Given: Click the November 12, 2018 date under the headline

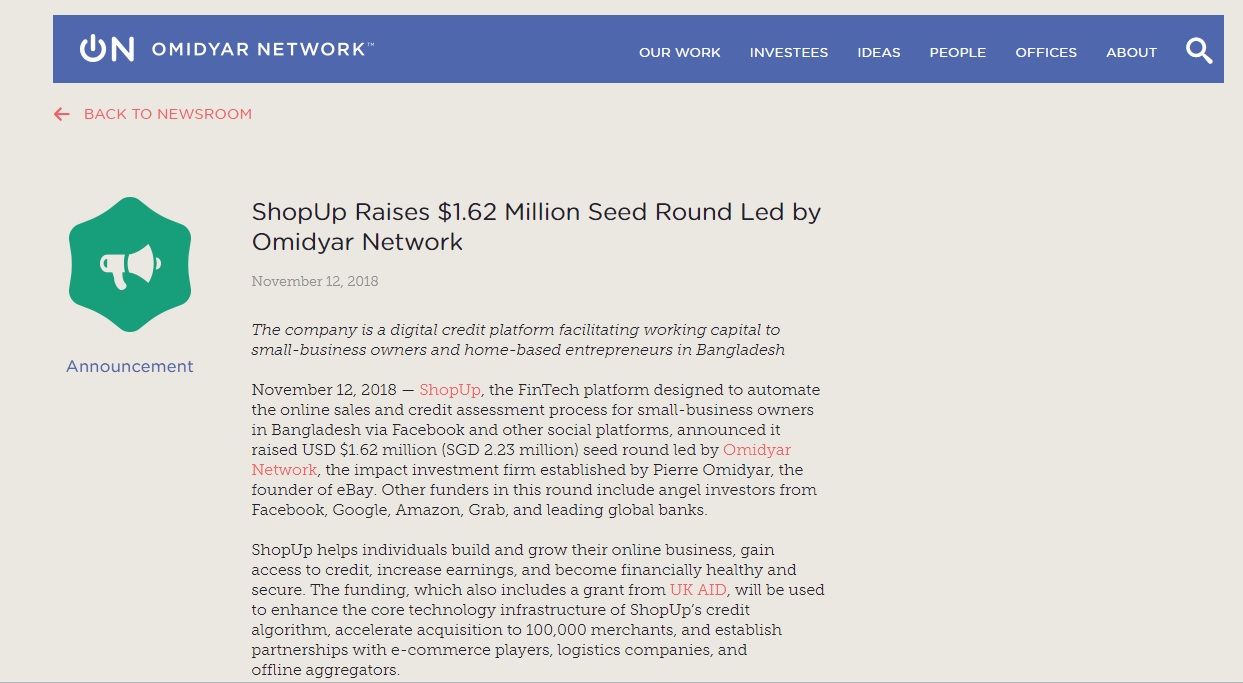Looking at the screenshot, I should tap(315, 281).
